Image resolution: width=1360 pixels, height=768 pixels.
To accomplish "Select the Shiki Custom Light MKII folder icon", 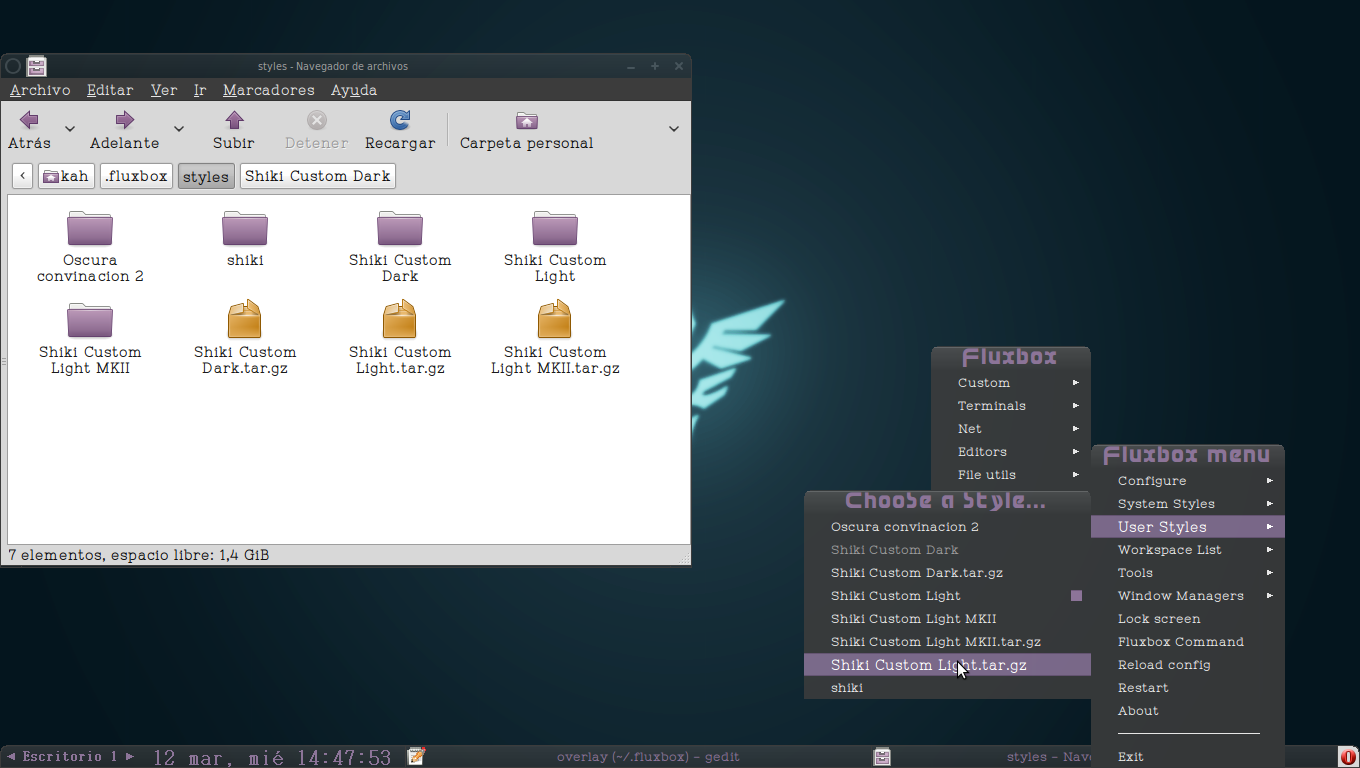I will [x=90, y=320].
